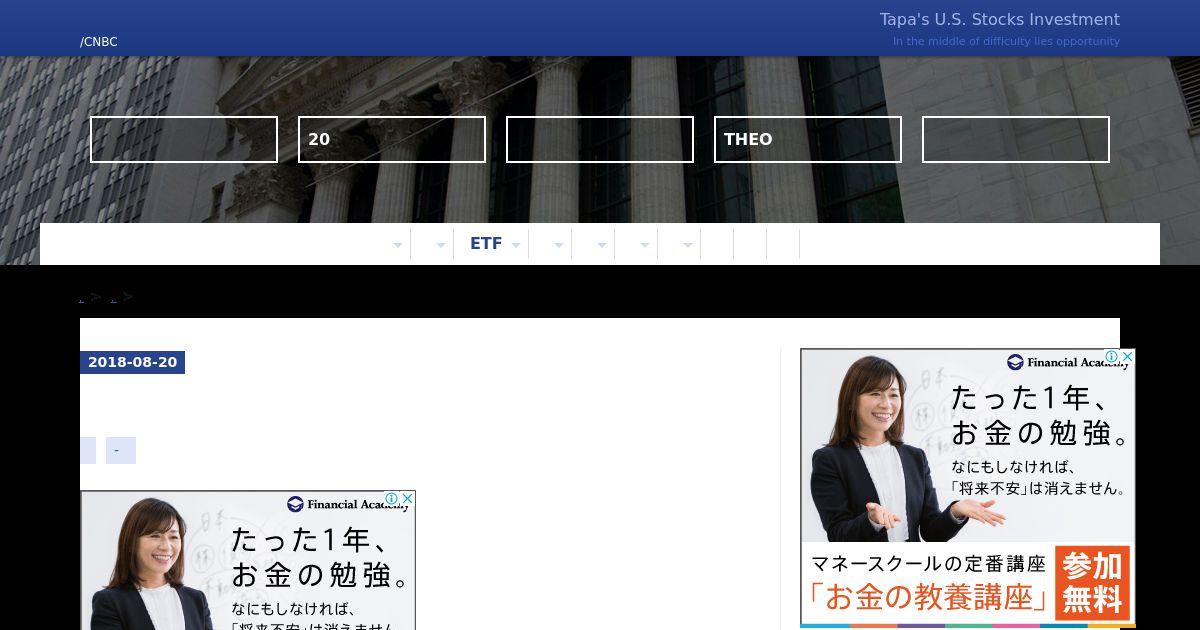
Task: Open the category tag showing a dash
Action: (121, 450)
